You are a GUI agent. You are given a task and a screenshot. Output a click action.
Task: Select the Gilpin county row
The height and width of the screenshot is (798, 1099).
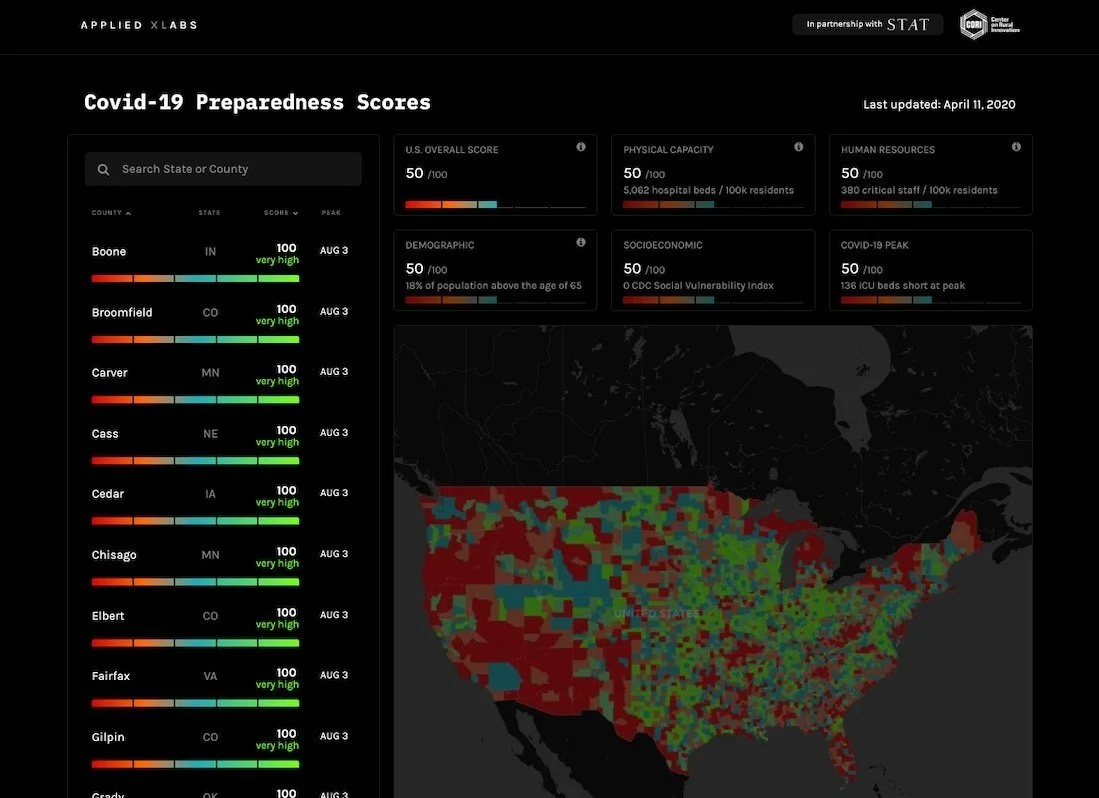point(223,748)
